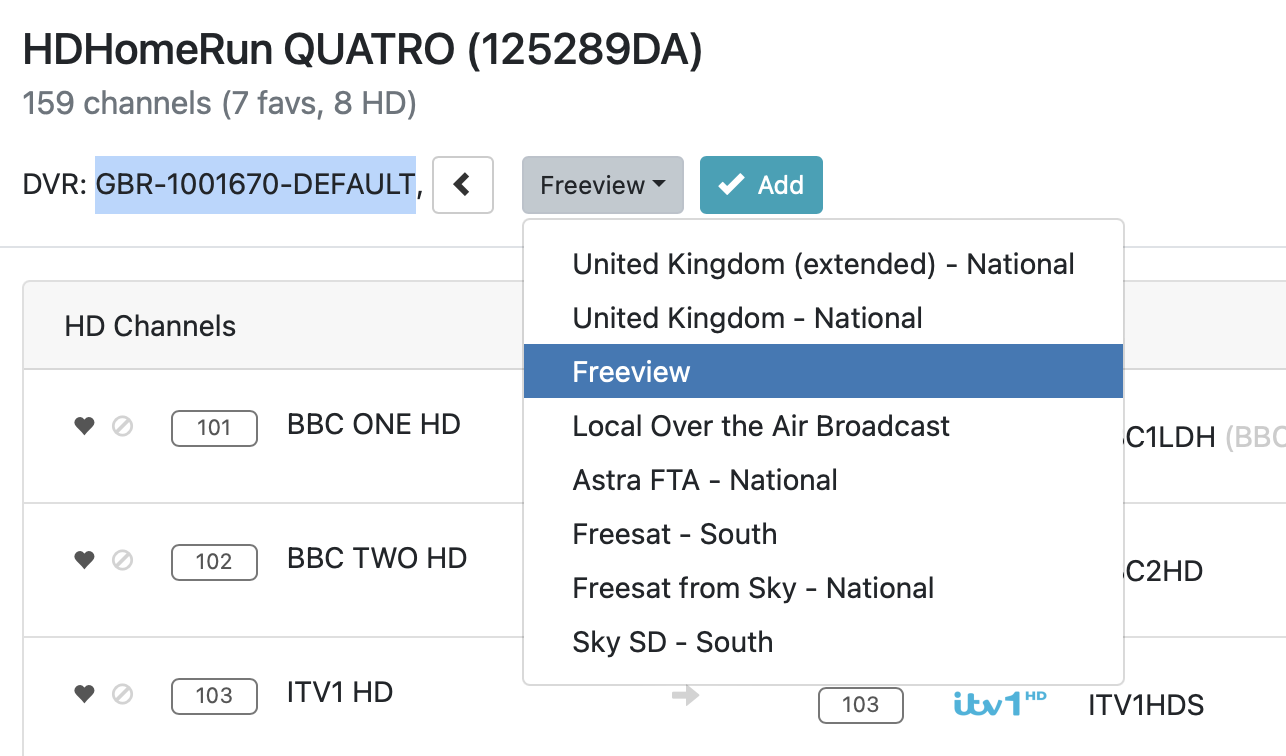Disable BBC ONE HD channel via ban icon
The height and width of the screenshot is (756, 1286).
click(122, 427)
